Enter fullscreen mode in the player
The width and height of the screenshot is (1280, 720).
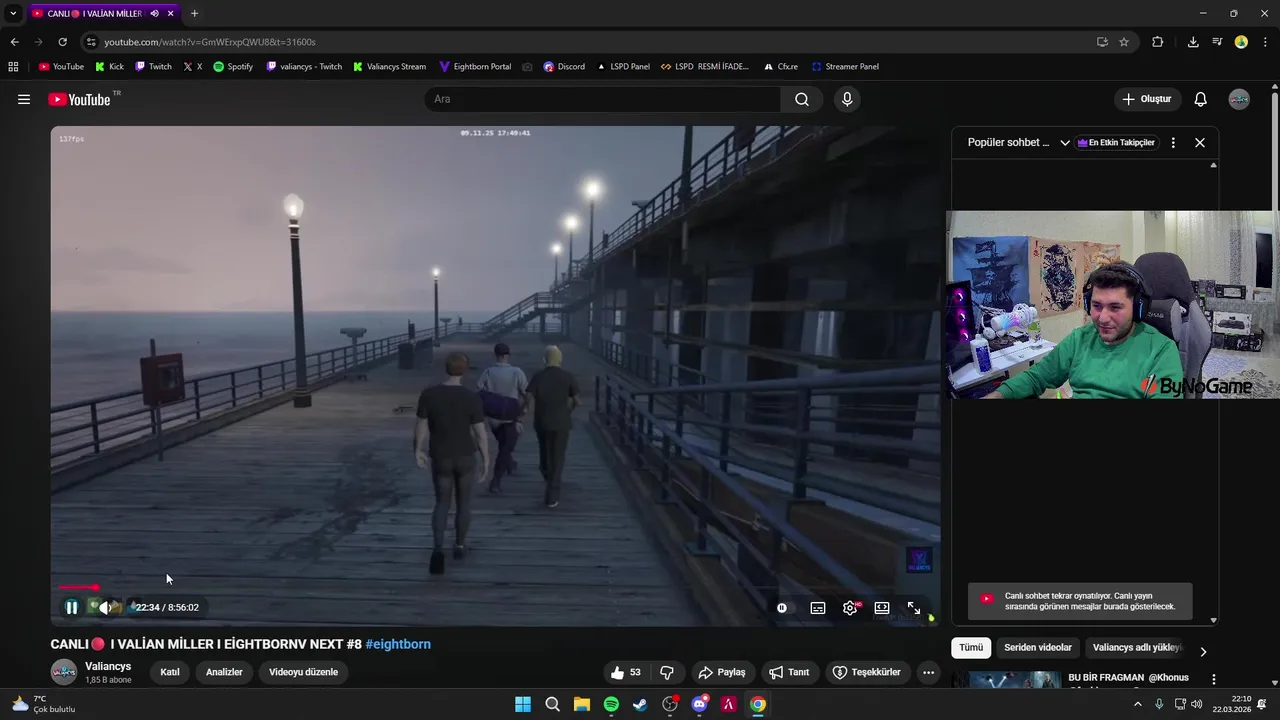[x=914, y=608]
